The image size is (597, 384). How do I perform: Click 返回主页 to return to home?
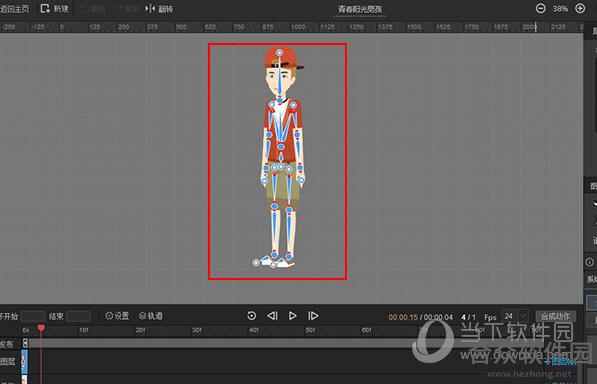tap(14, 9)
